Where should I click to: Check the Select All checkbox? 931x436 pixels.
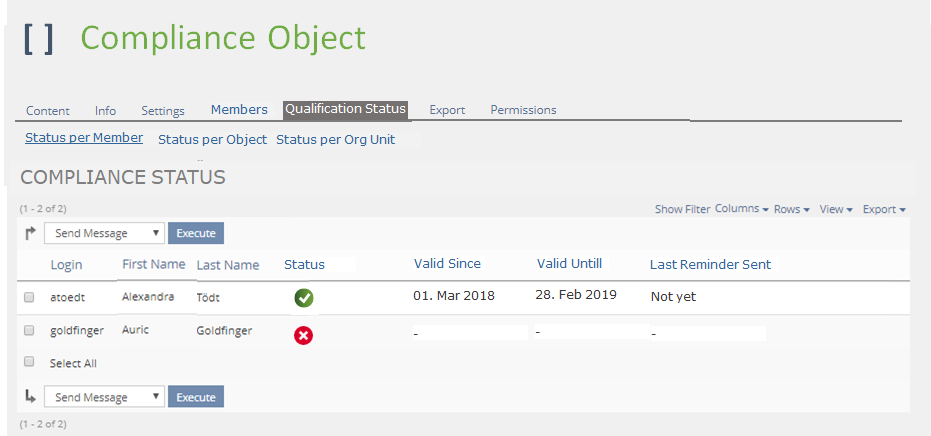coord(29,362)
